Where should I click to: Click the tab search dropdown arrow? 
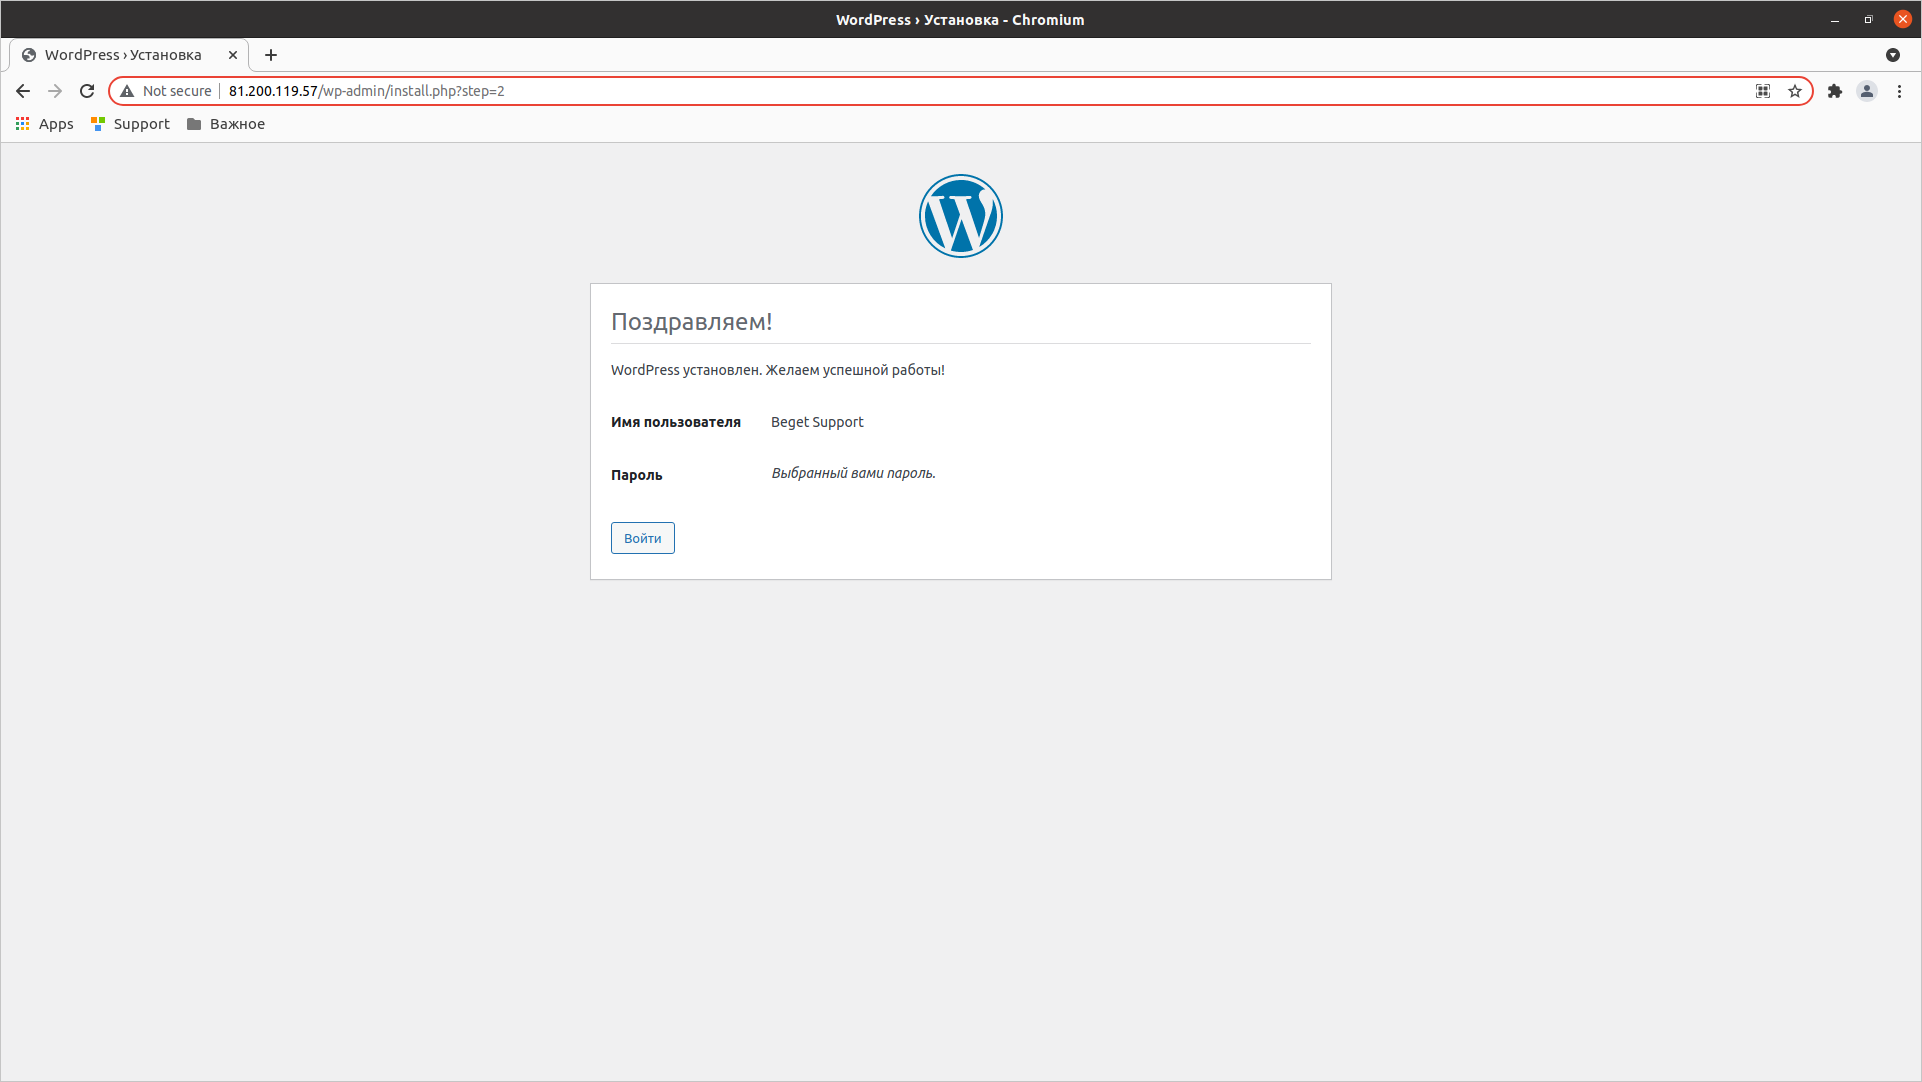pos(1893,55)
